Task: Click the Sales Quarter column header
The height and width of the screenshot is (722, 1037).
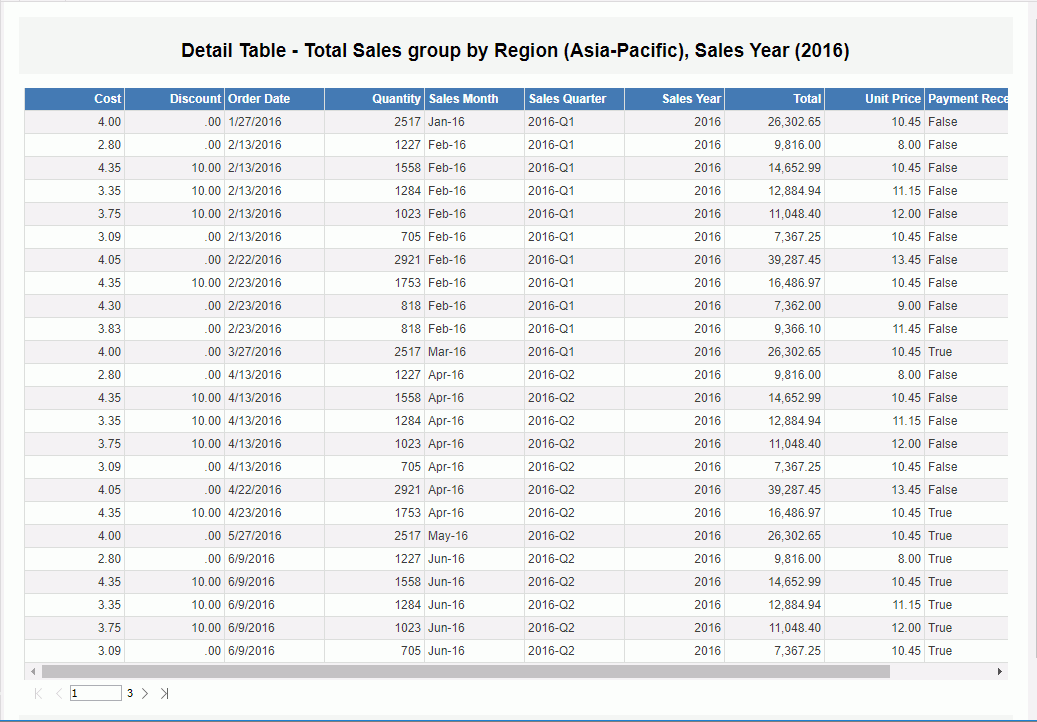Action: [567, 99]
